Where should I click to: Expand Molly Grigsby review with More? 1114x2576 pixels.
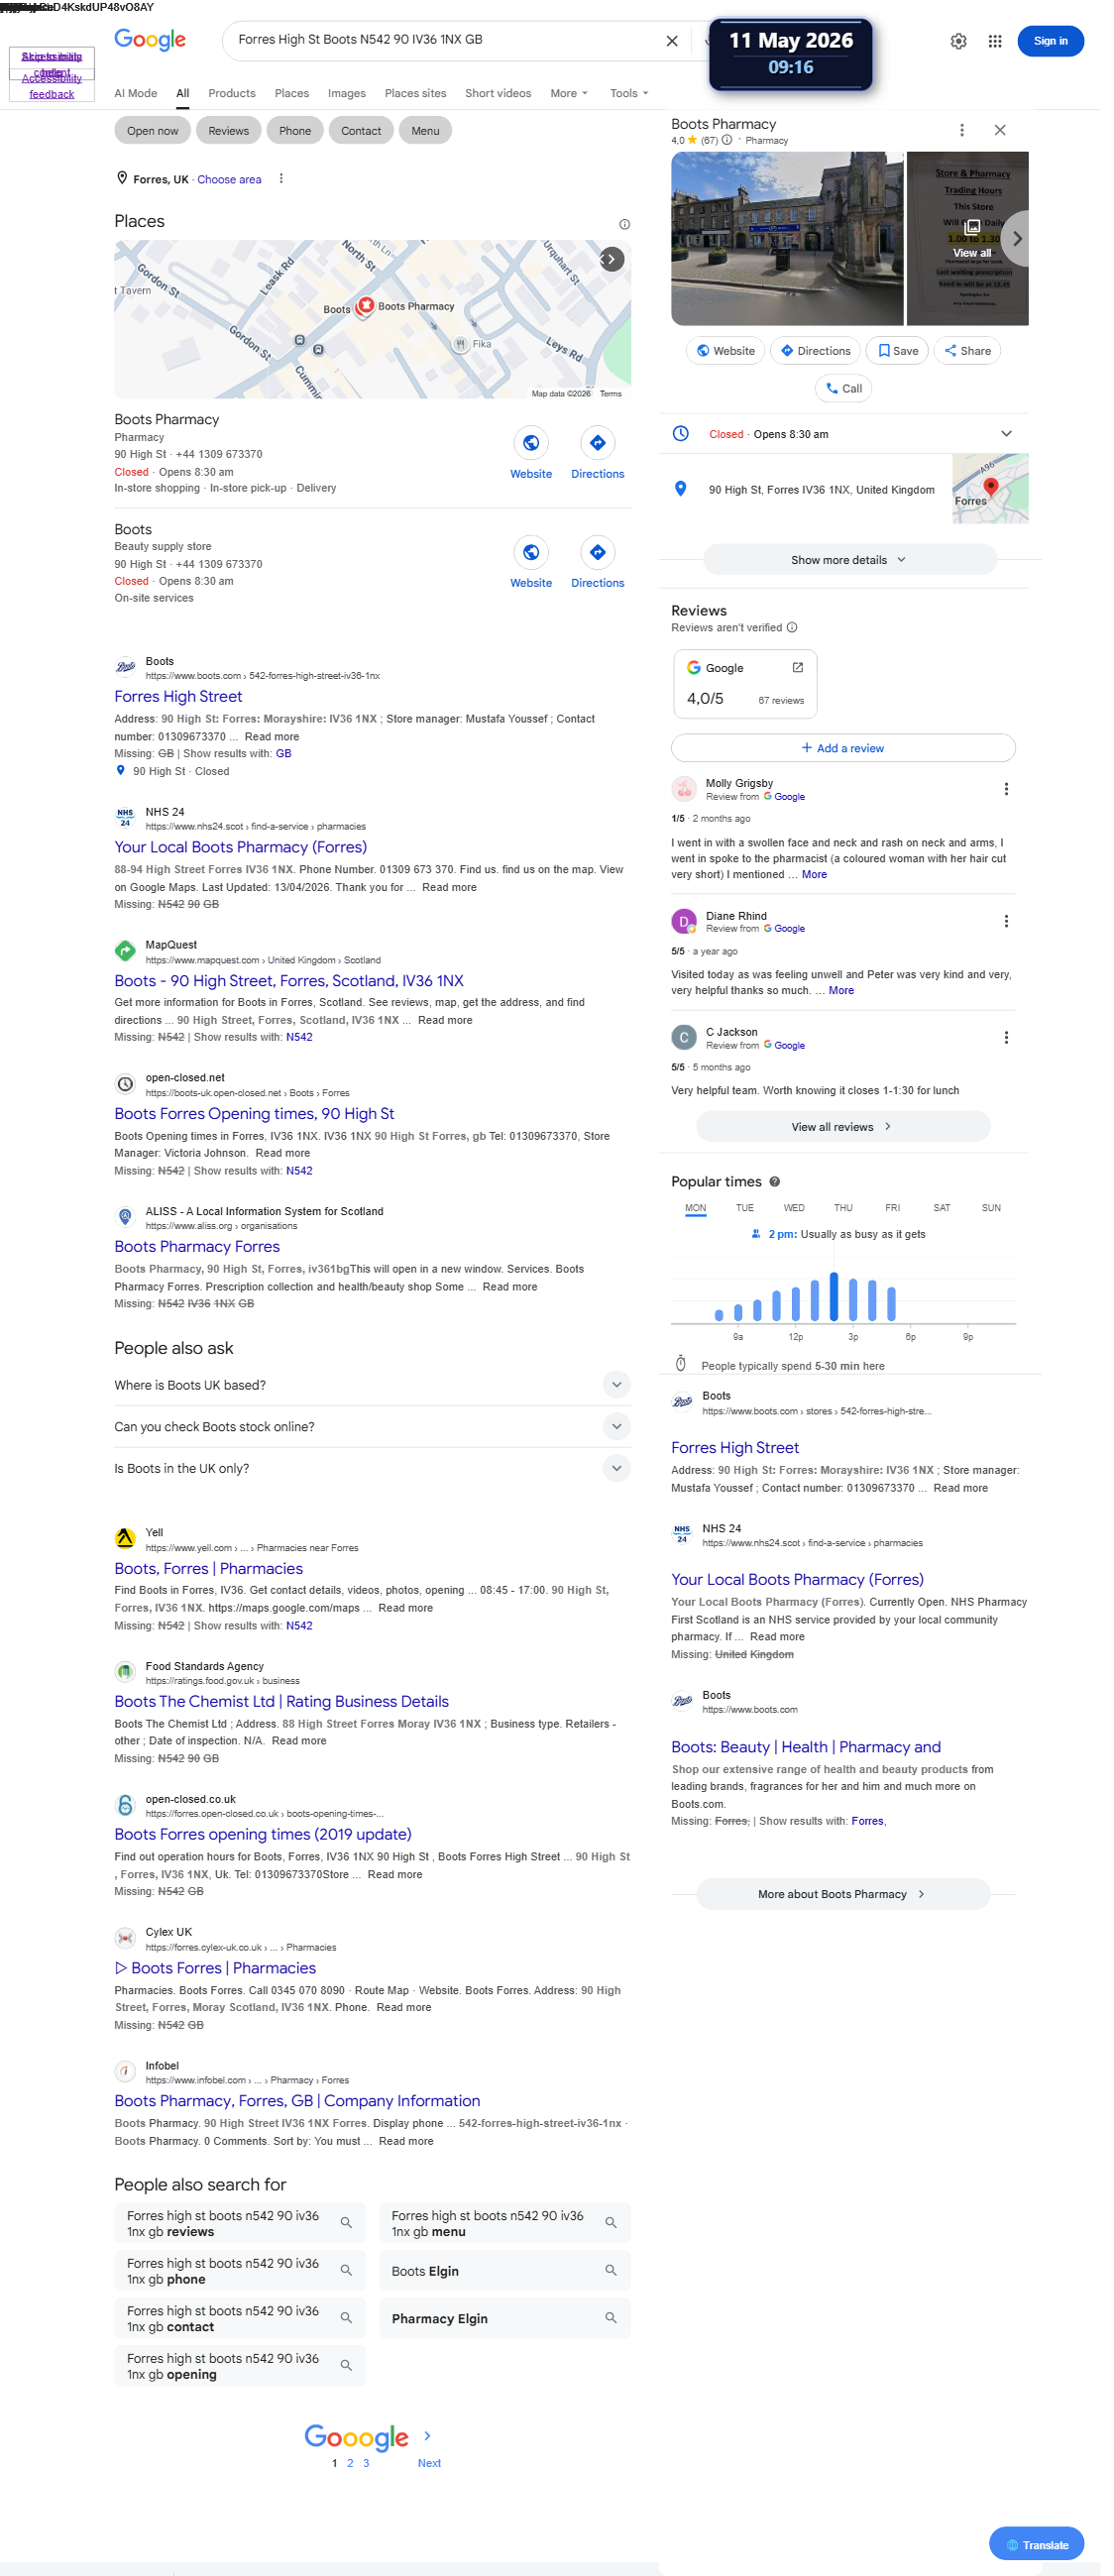tap(824, 884)
